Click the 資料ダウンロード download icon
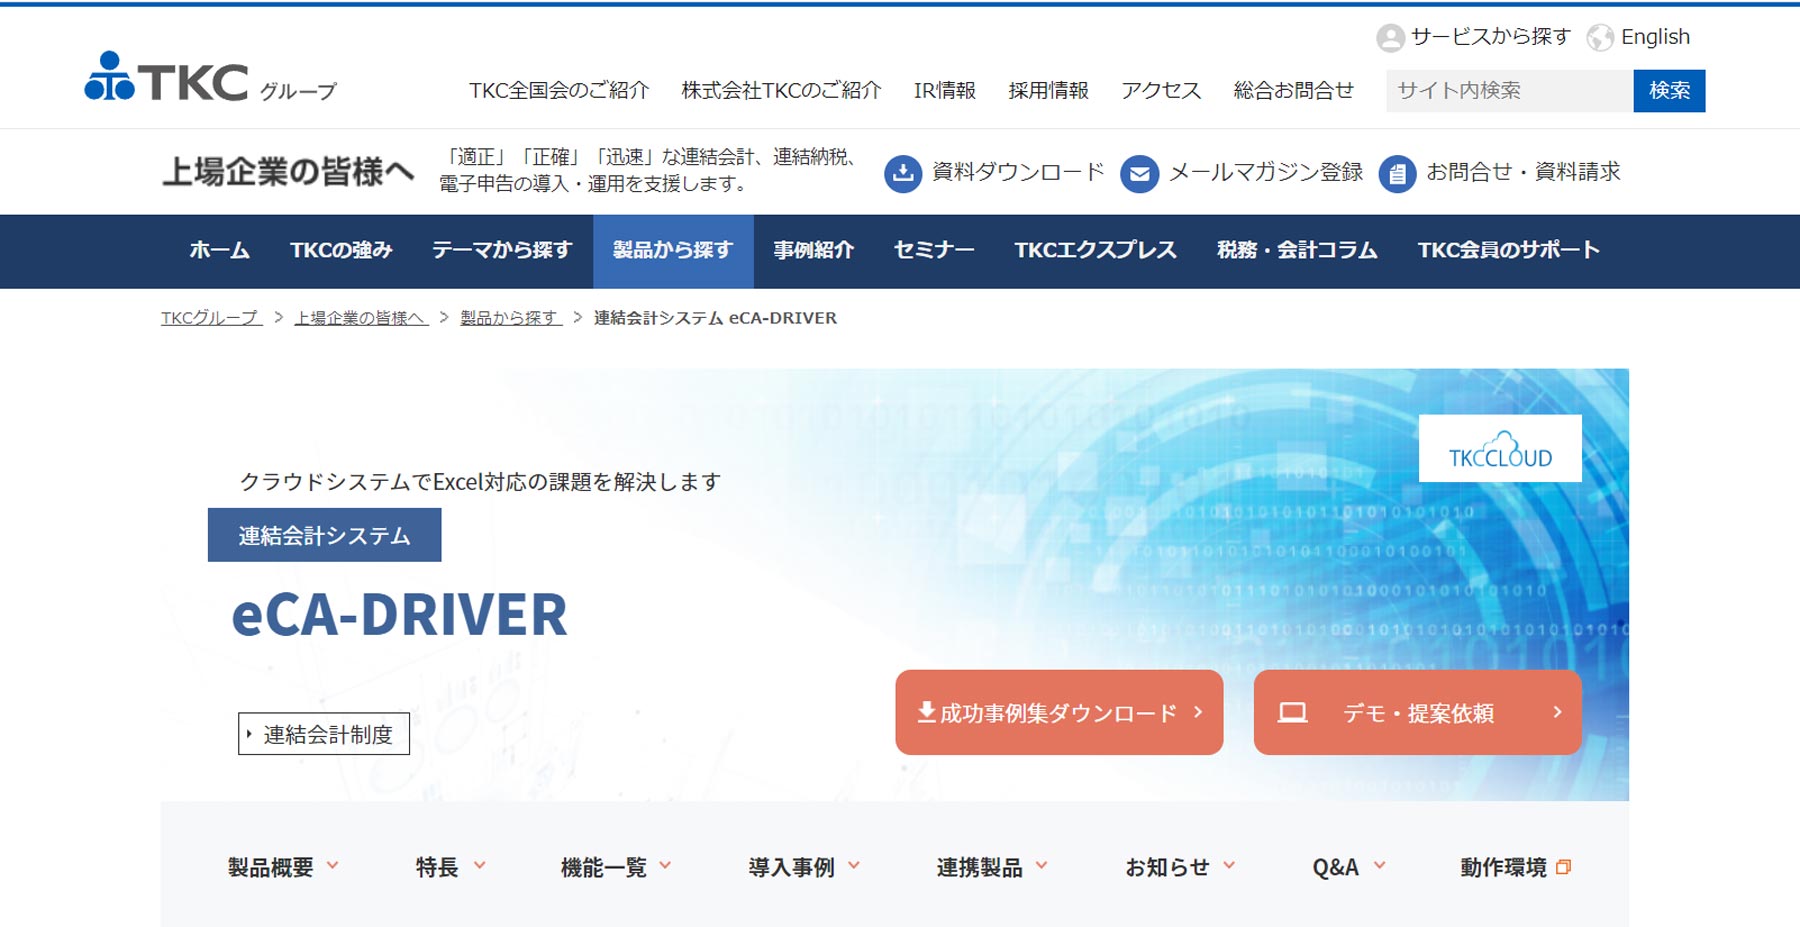Viewport: 1800px width, 927px height. pyautogui.click(x=903, y=173)
